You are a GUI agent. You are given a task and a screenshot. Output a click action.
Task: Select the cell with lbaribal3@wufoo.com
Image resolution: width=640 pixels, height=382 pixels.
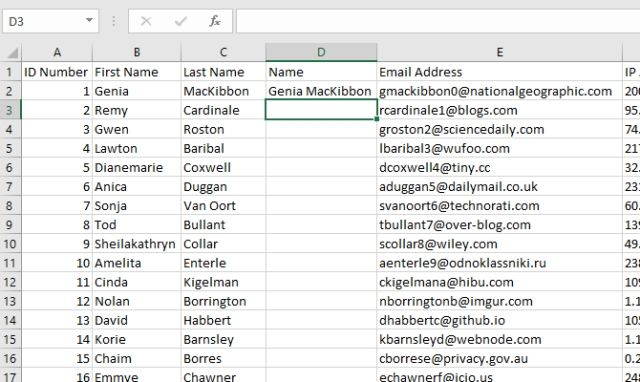pos(500,149)
